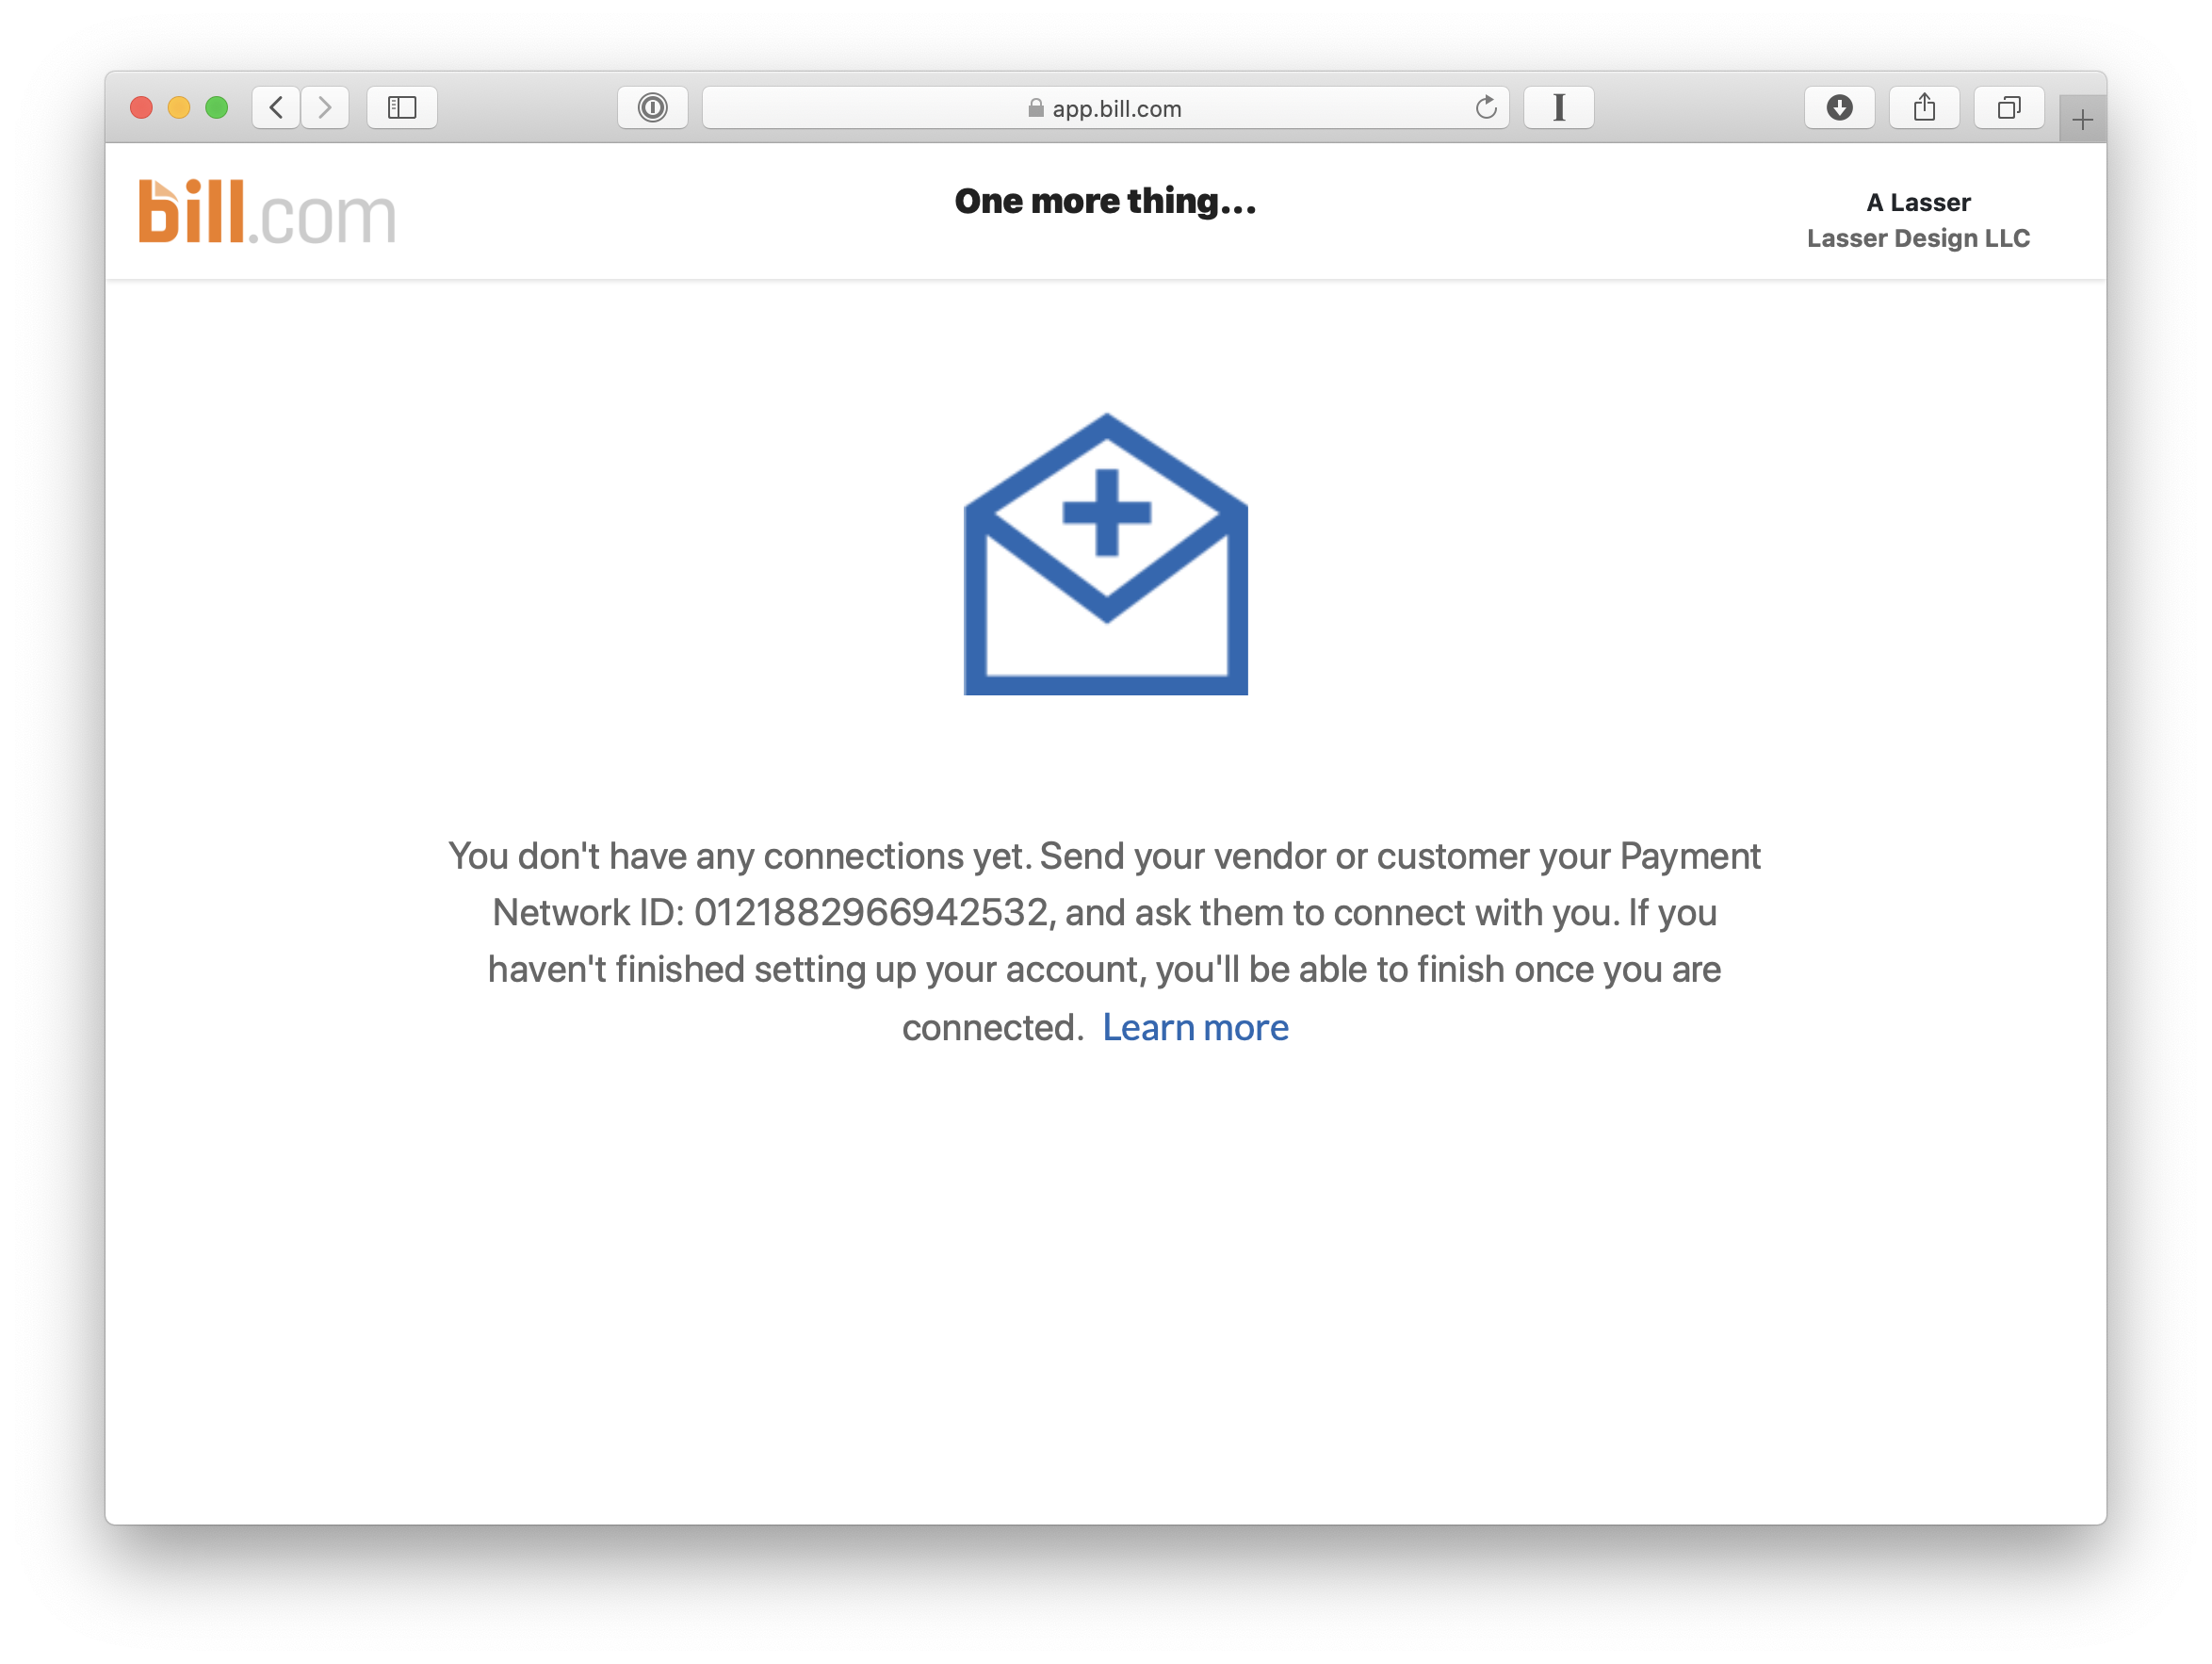Open the Learn more link
This screenshot has height=1664, width=2212.
coord(1195,1027)
